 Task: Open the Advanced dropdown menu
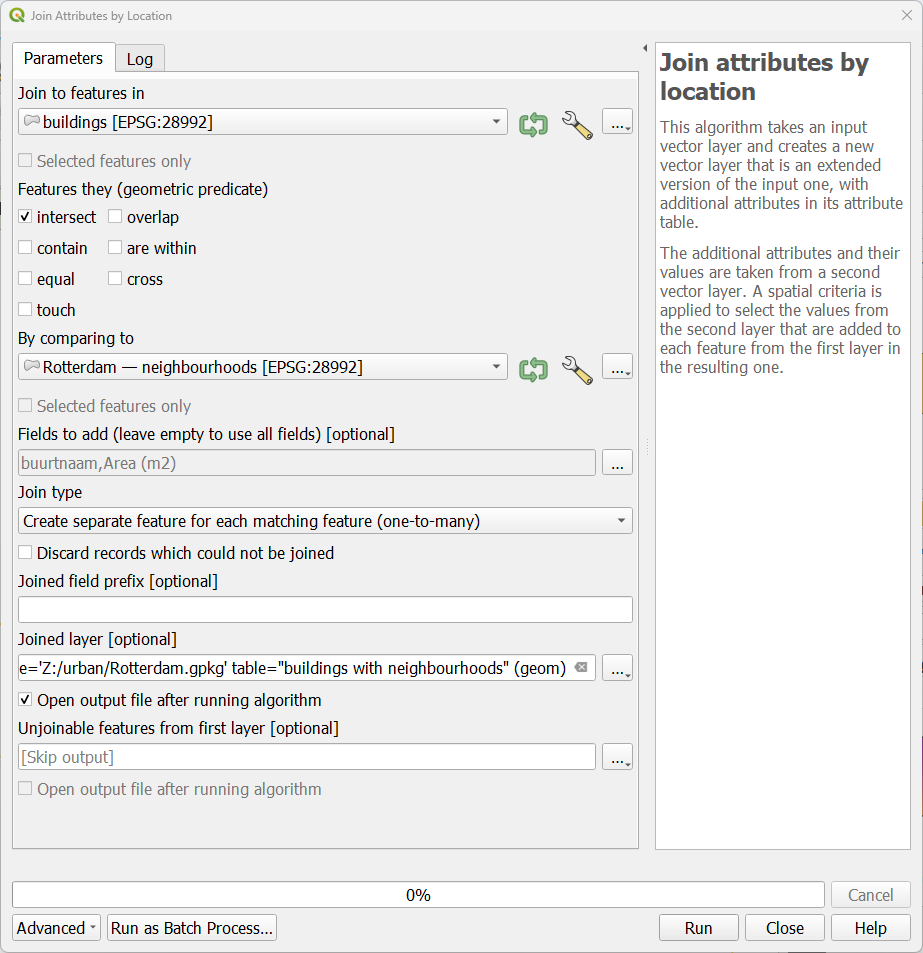(x=56, y=928)
